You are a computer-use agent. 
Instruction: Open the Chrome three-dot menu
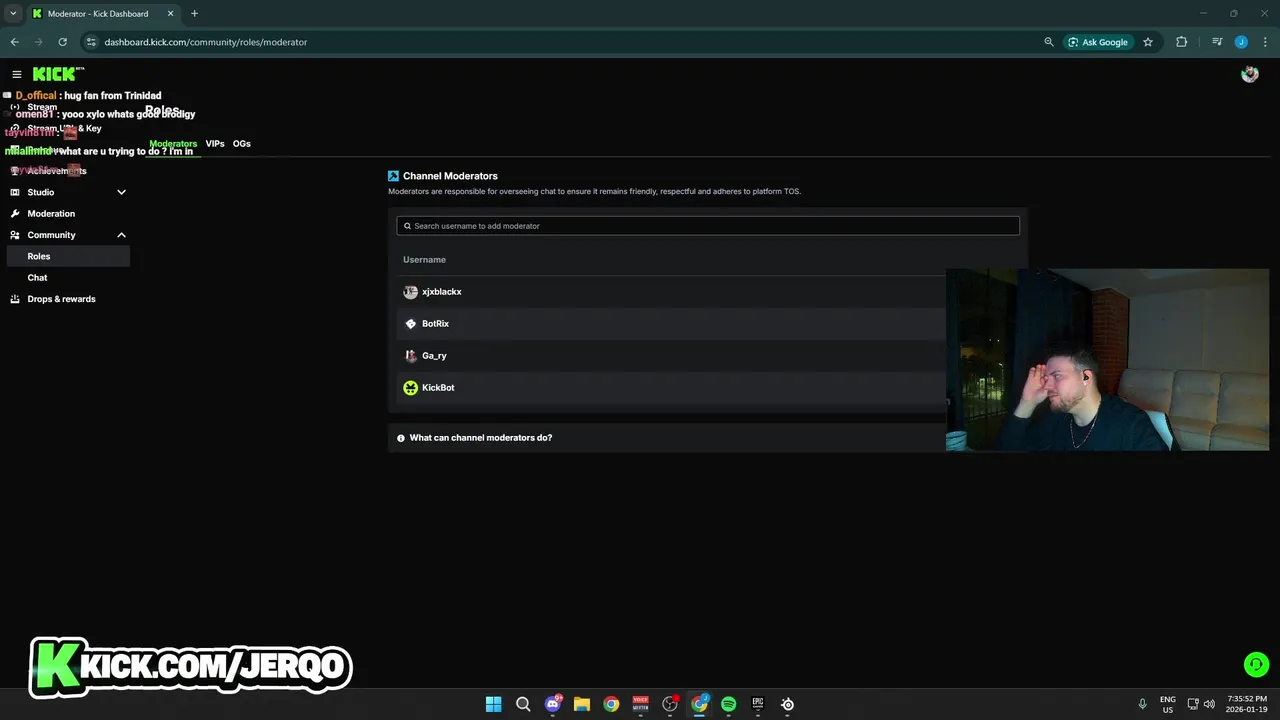click(1265, 42)
